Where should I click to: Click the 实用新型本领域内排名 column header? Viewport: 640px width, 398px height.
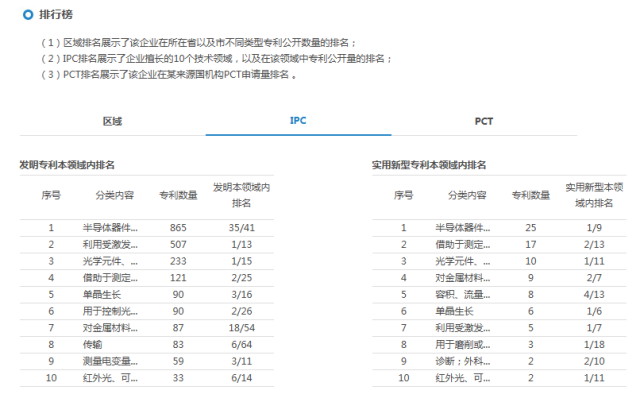(x=594, y=195)
